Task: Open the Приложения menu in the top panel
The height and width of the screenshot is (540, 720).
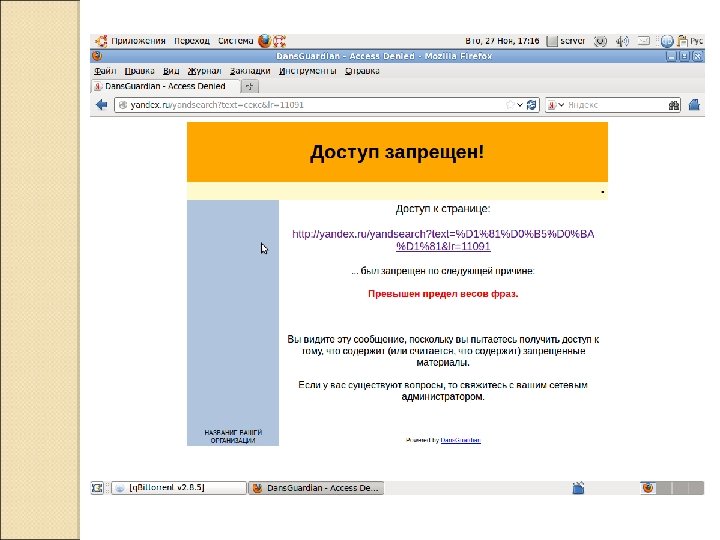Action: click(138, 41)
